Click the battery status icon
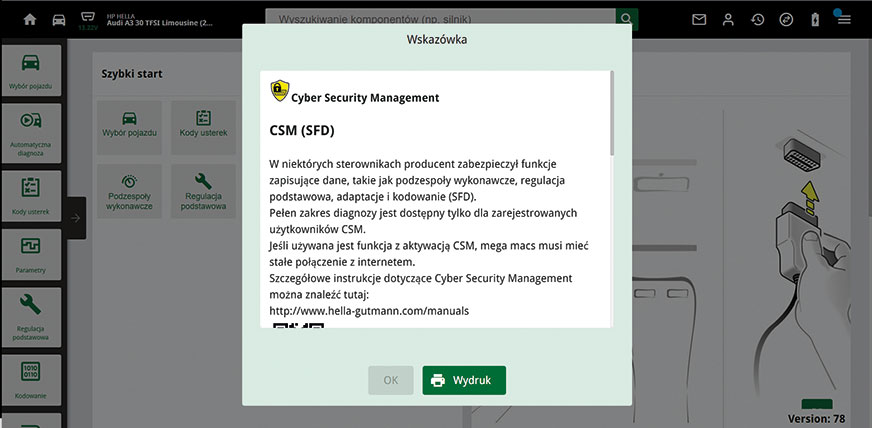 coord(815,19)
